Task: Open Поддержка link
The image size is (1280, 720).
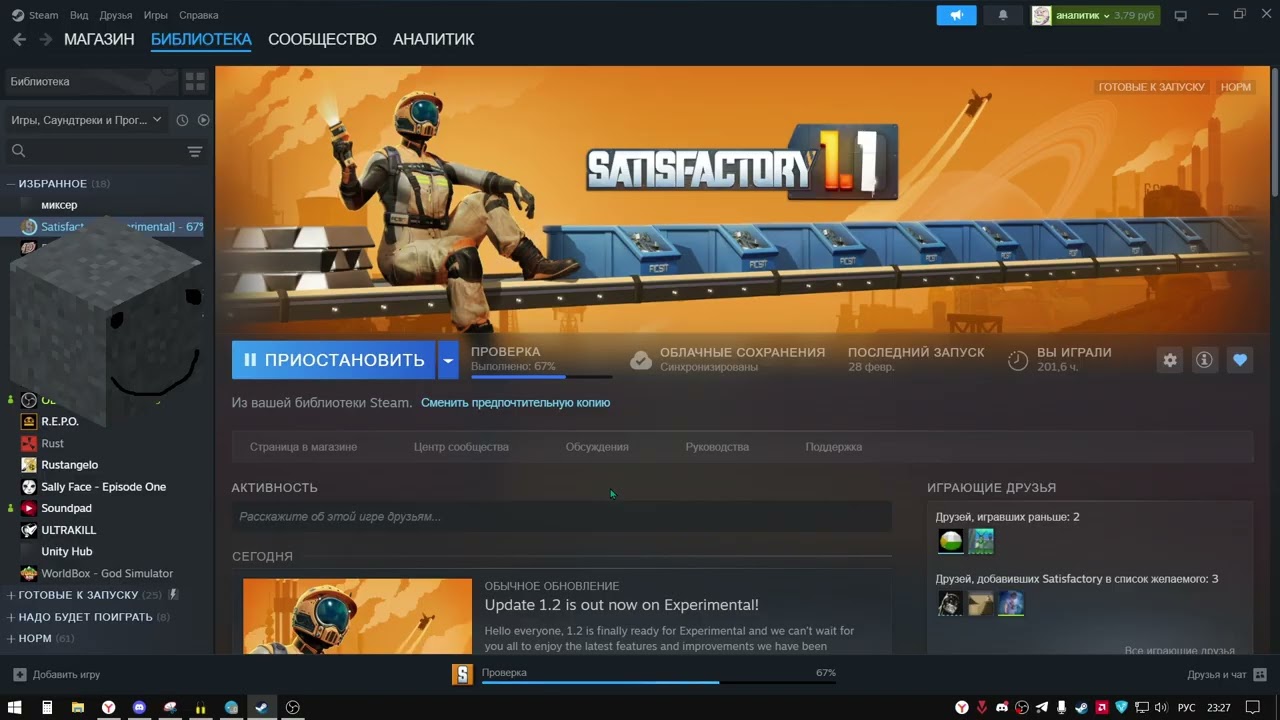Action: [833, 447]
